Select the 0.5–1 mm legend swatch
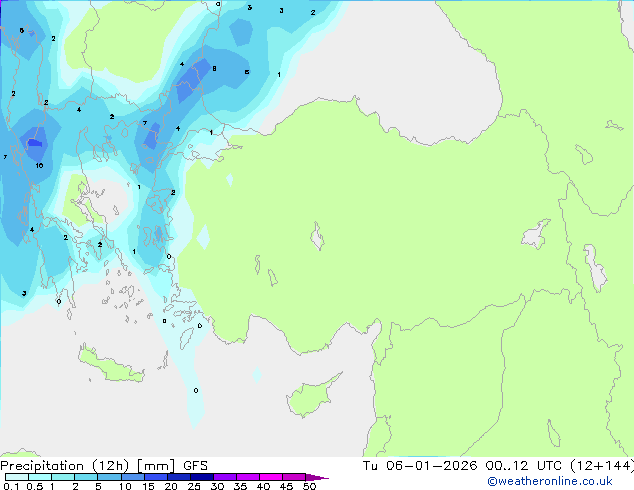634x490 pixels. (40, 477)
